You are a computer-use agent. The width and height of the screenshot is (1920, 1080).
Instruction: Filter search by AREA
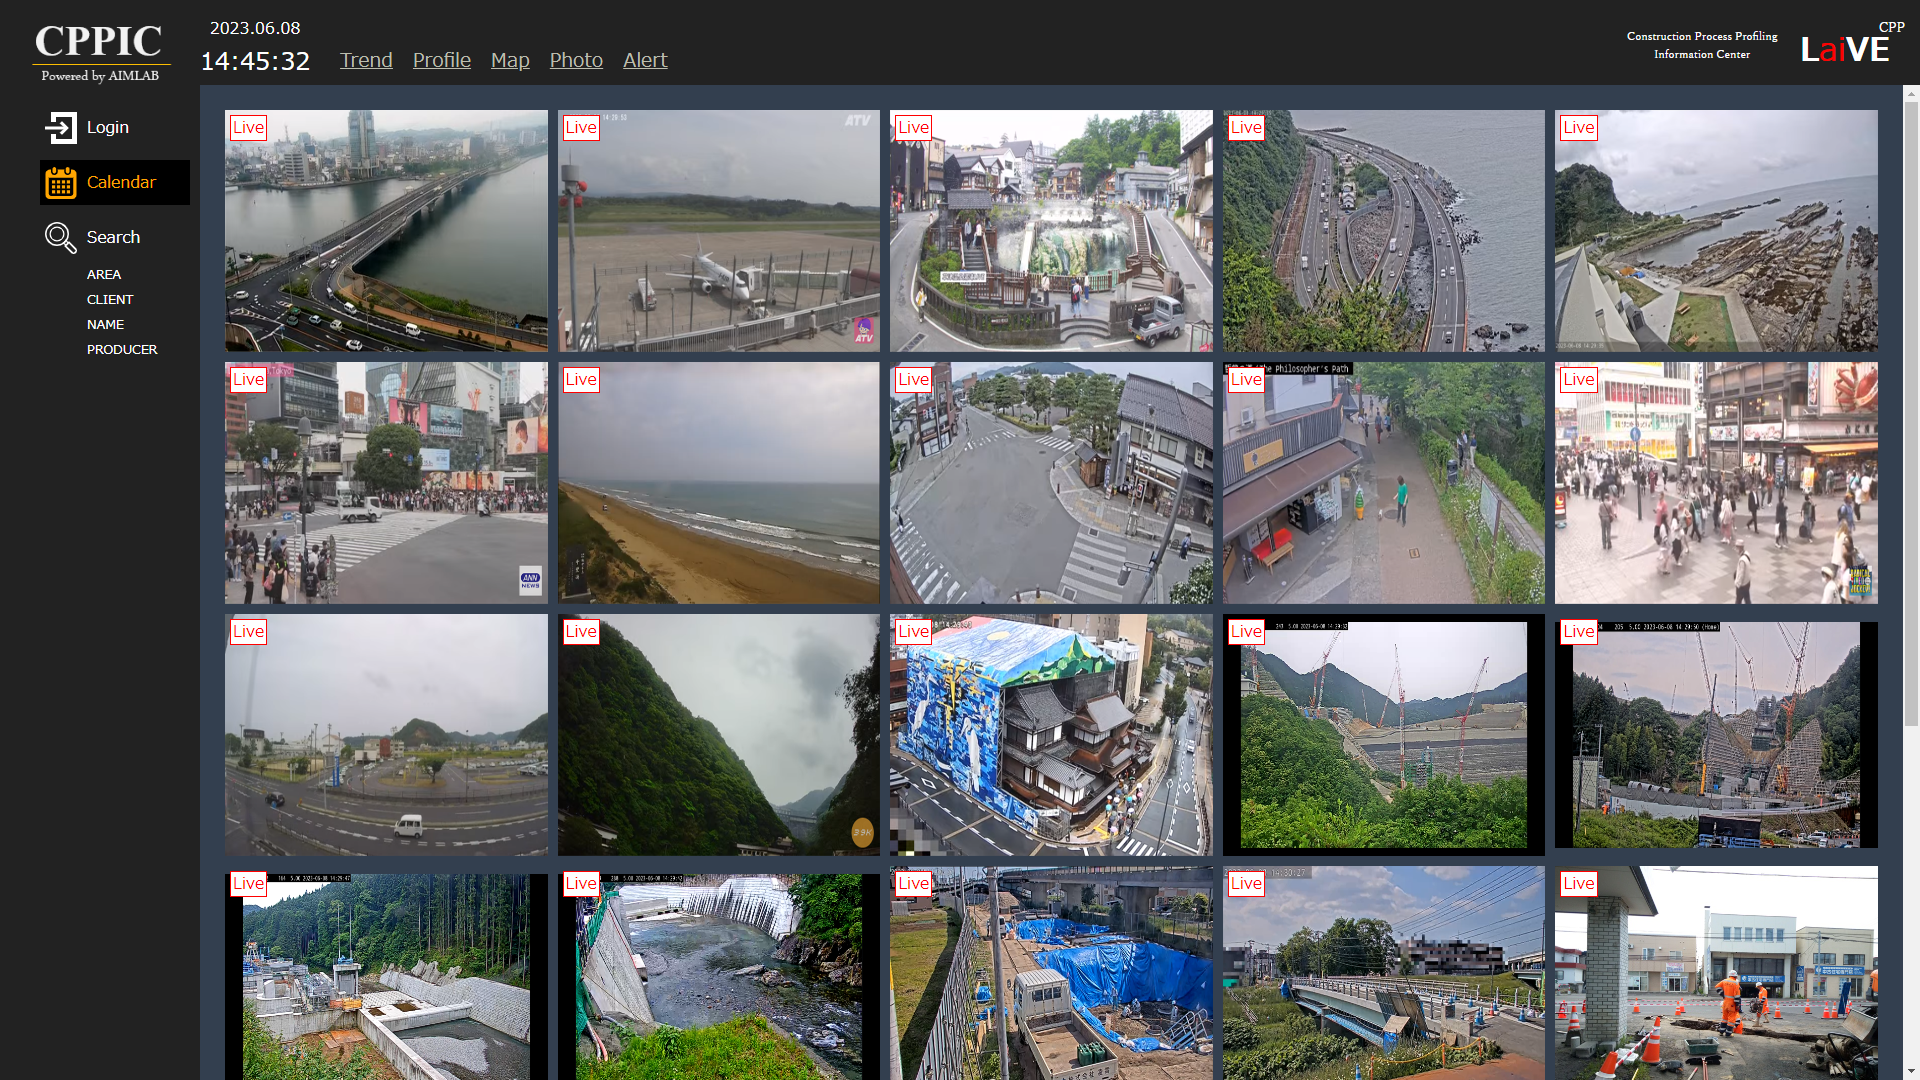104,274
